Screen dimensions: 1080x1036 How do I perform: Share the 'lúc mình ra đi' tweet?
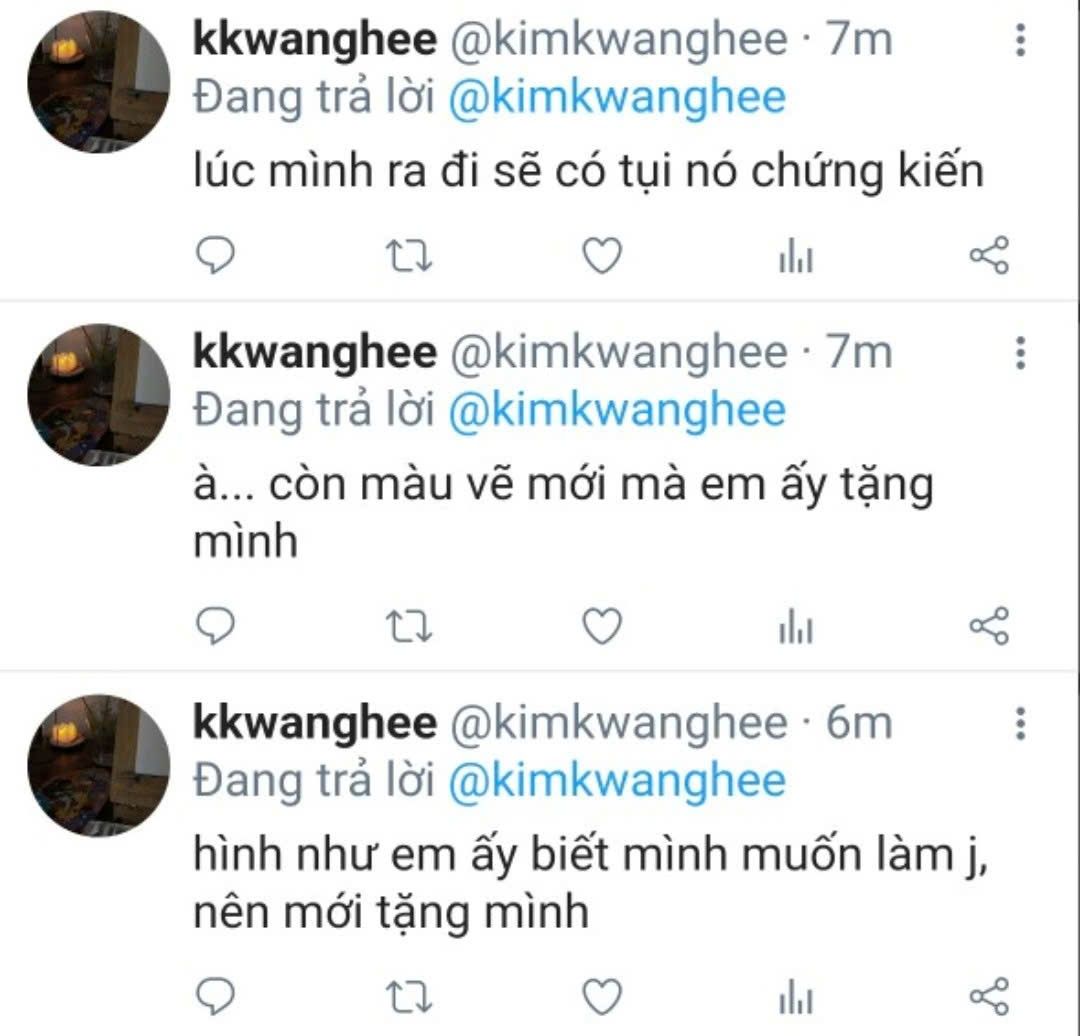coord(990,256)
